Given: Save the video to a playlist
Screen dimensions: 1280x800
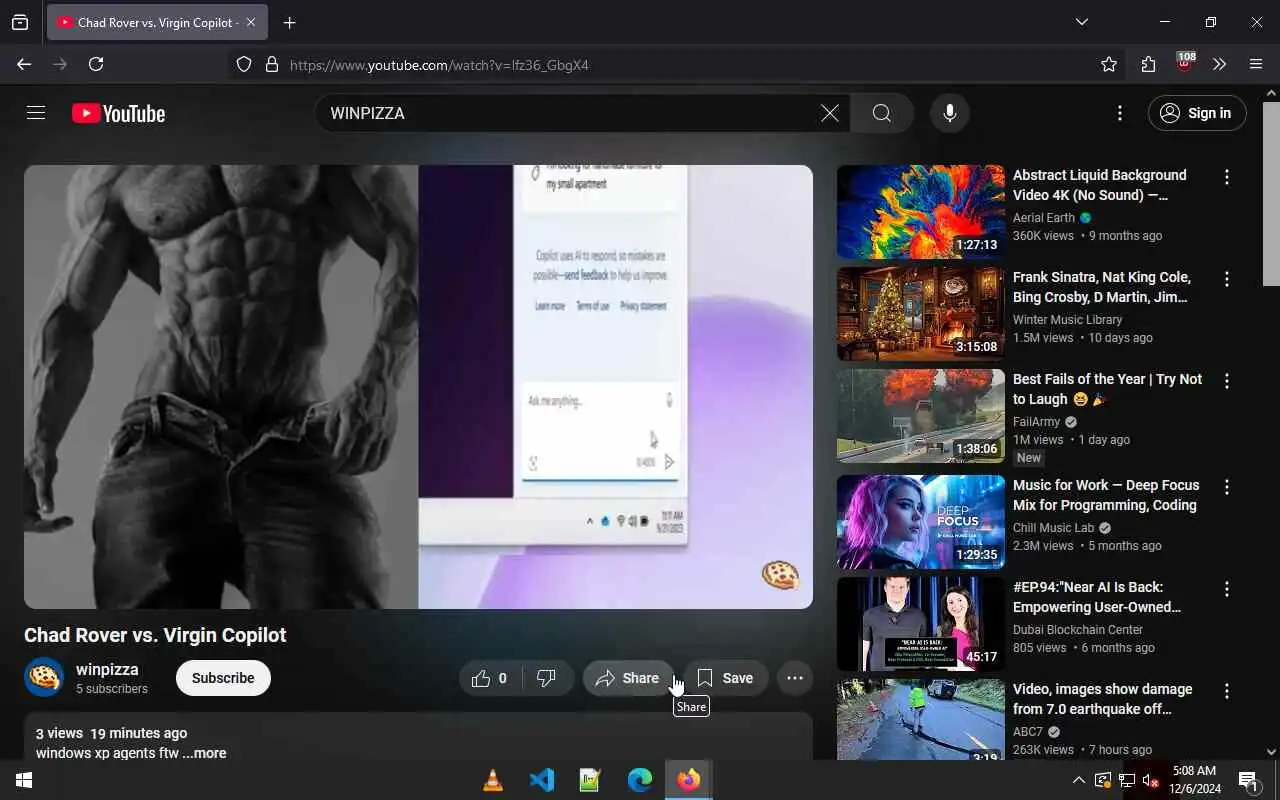Looking at the screenshot, I should click(x=725, y=678).
